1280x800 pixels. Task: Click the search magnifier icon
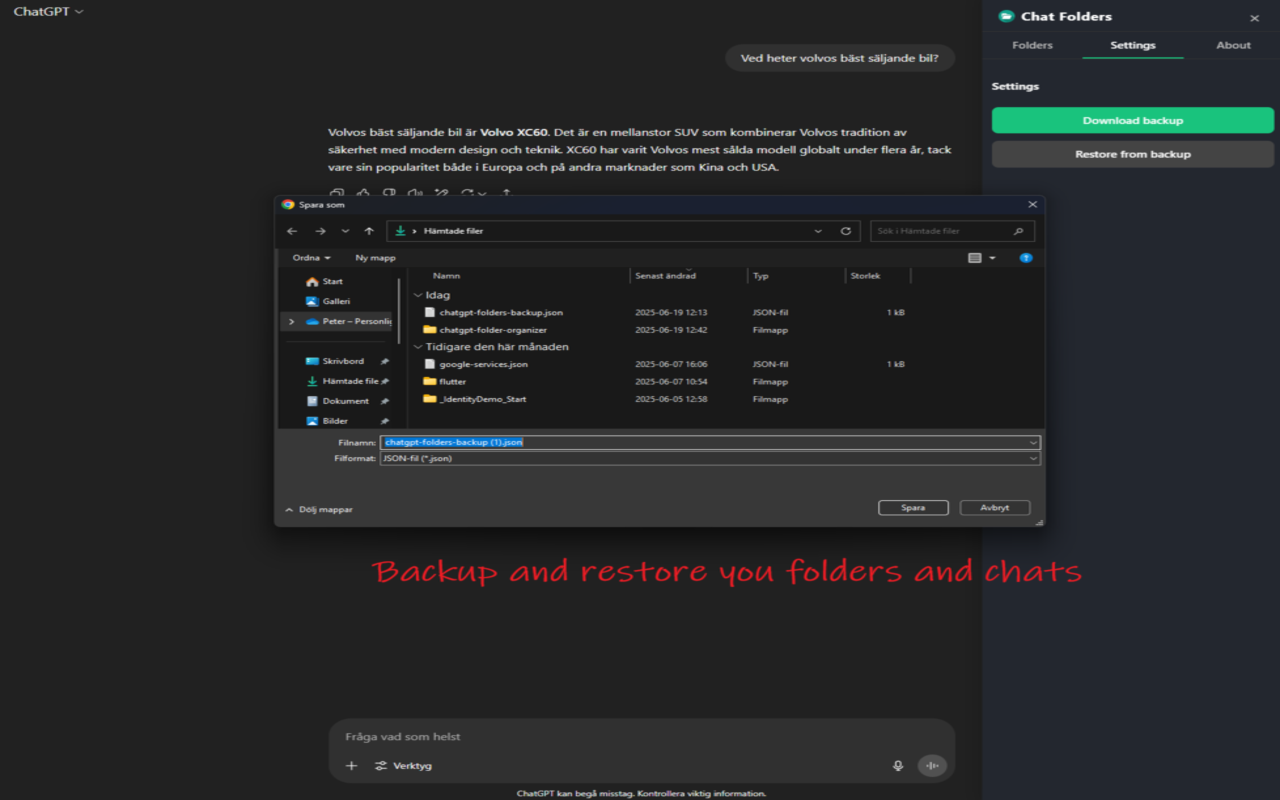1018,231
